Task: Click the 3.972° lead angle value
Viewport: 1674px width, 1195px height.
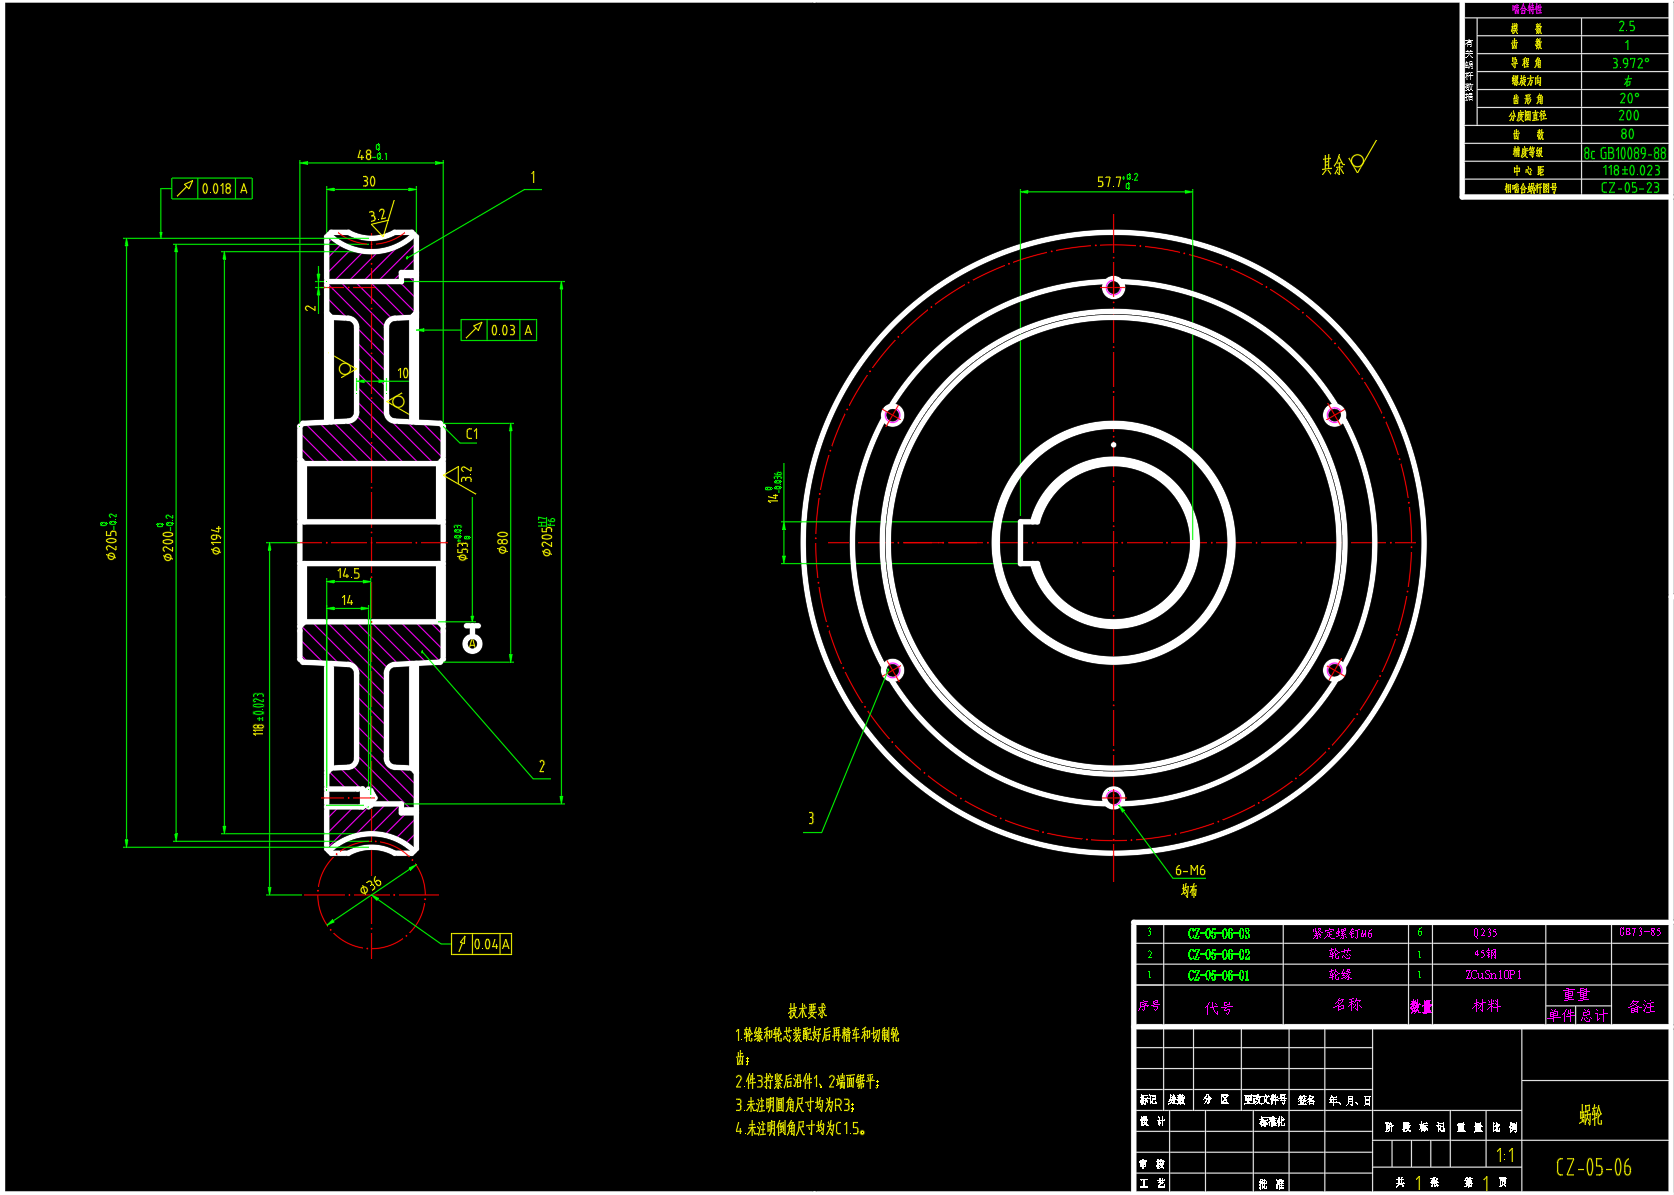Action: [1629, 63]
